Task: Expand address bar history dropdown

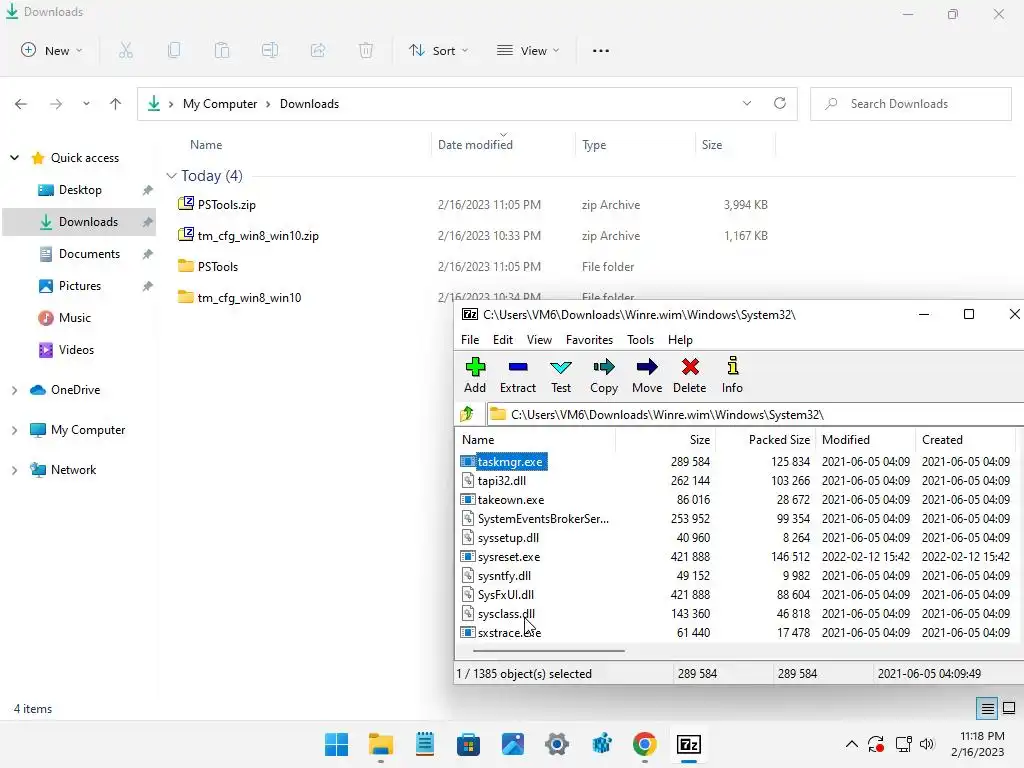Action: click(747, 103)
